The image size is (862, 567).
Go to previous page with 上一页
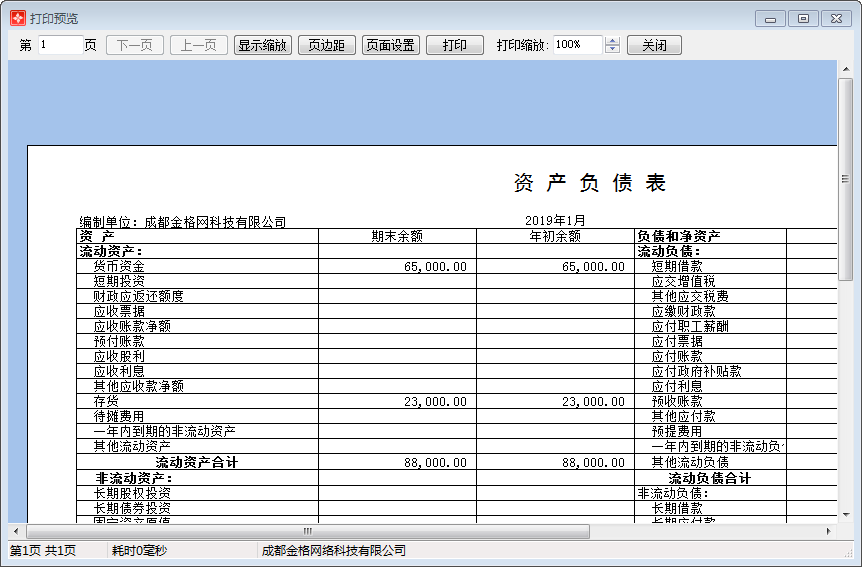click(x=198, y=45)
